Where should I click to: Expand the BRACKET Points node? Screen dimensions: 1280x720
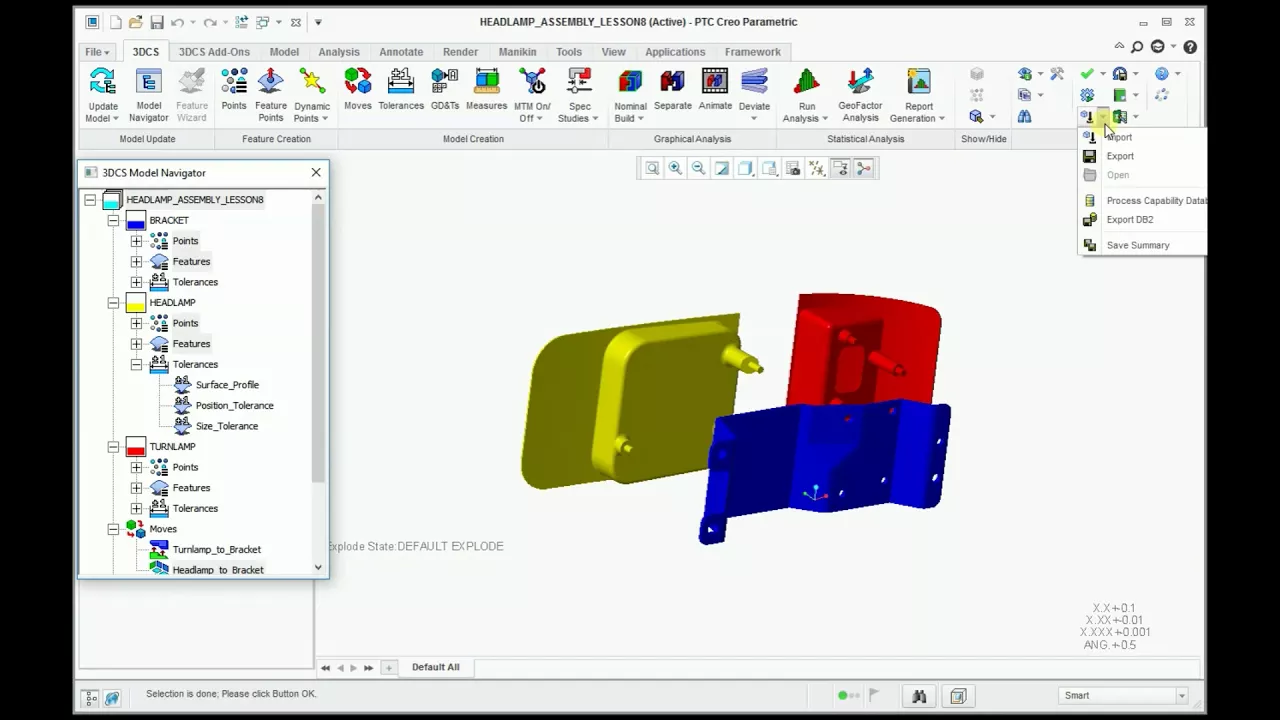(136, 241)
